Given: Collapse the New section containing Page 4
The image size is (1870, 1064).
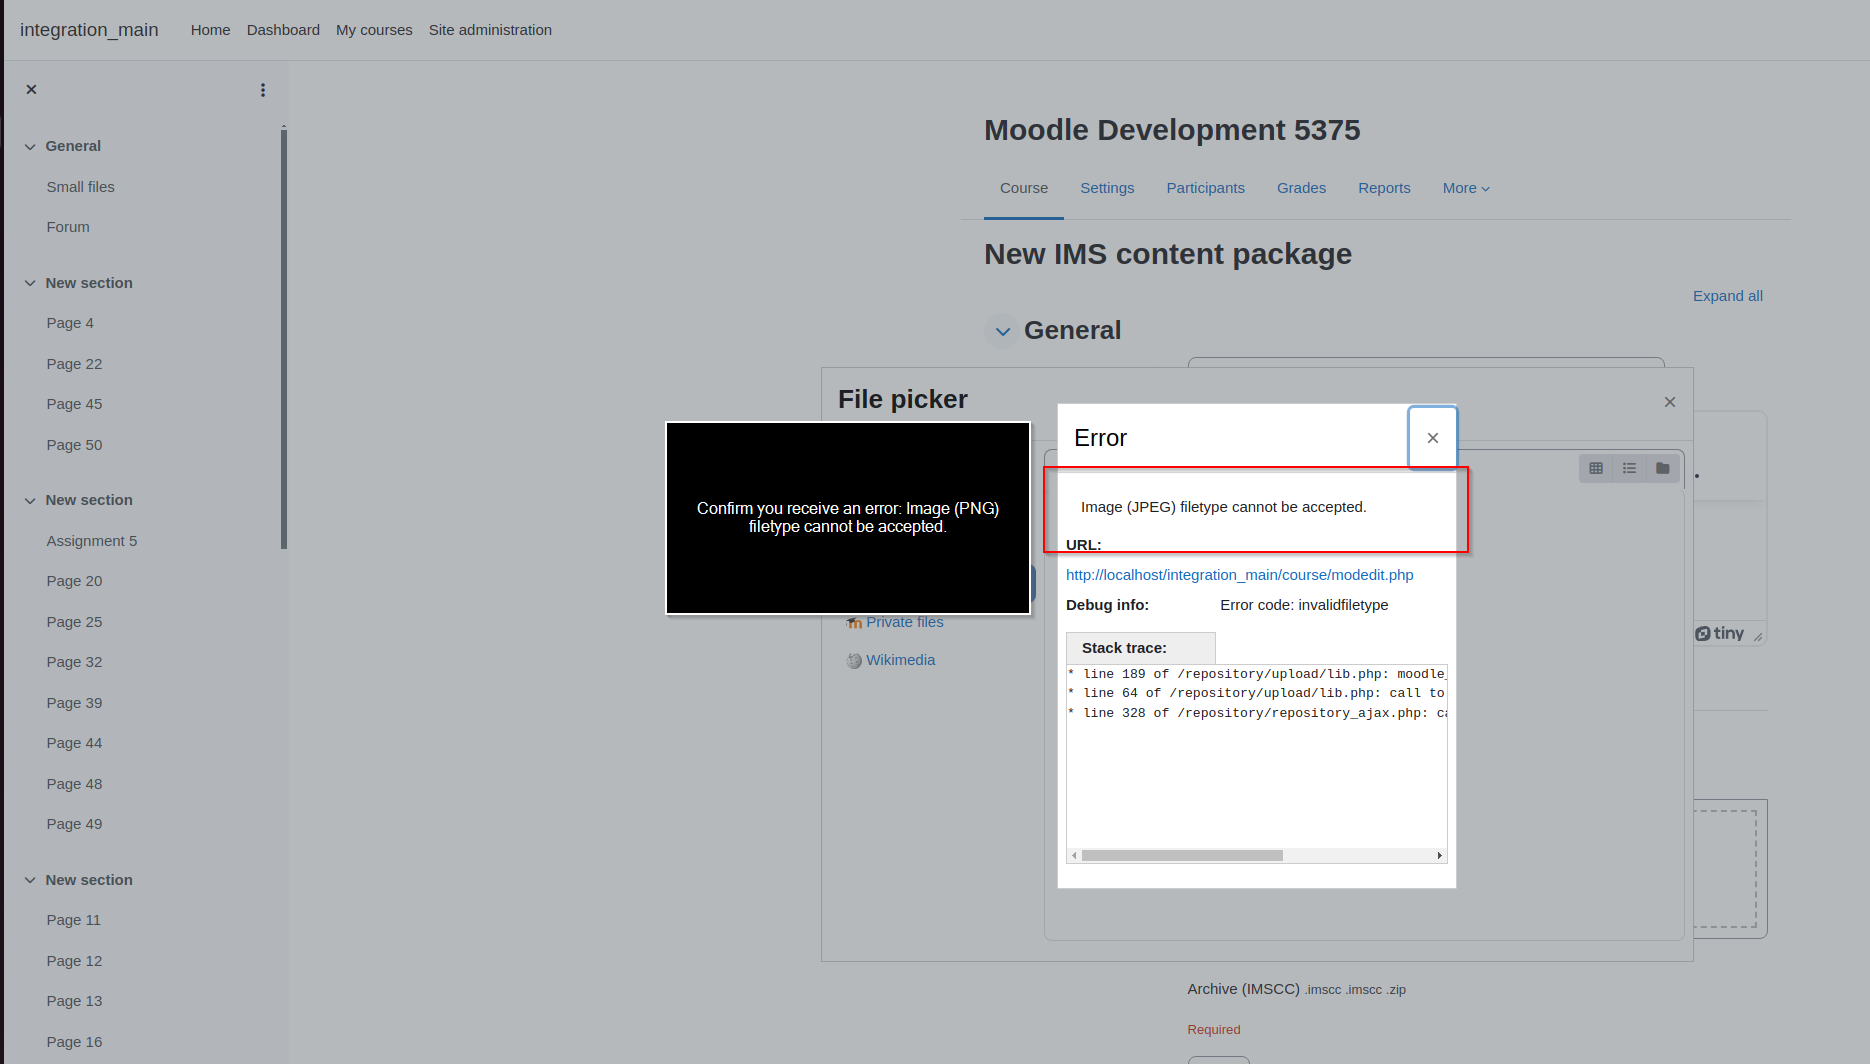Looking at the screenshot, I should point(30,283).
